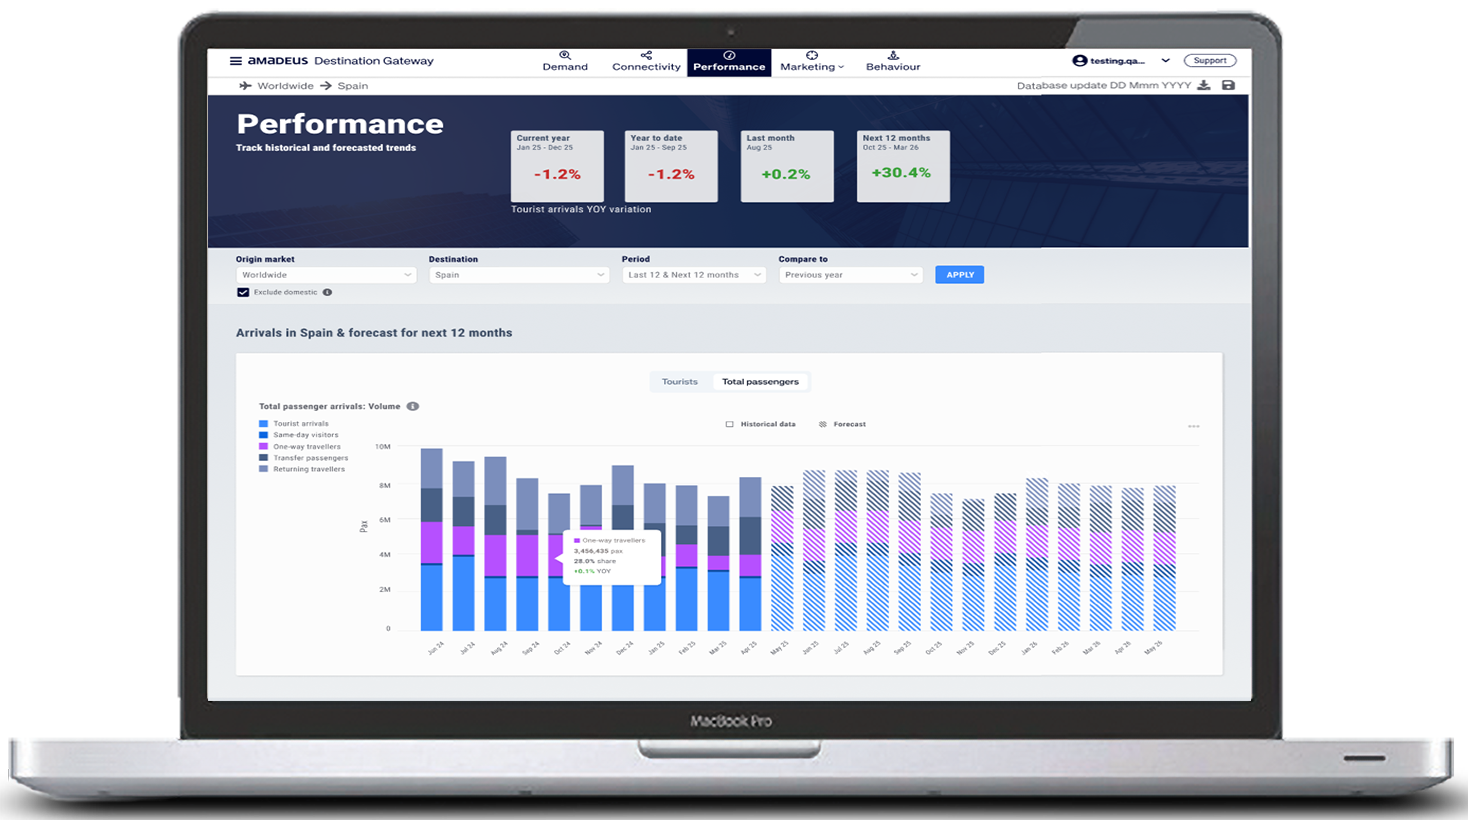Open the Origin market dropdown
The height and width of the screenshot is (820, 1468).
326,275
